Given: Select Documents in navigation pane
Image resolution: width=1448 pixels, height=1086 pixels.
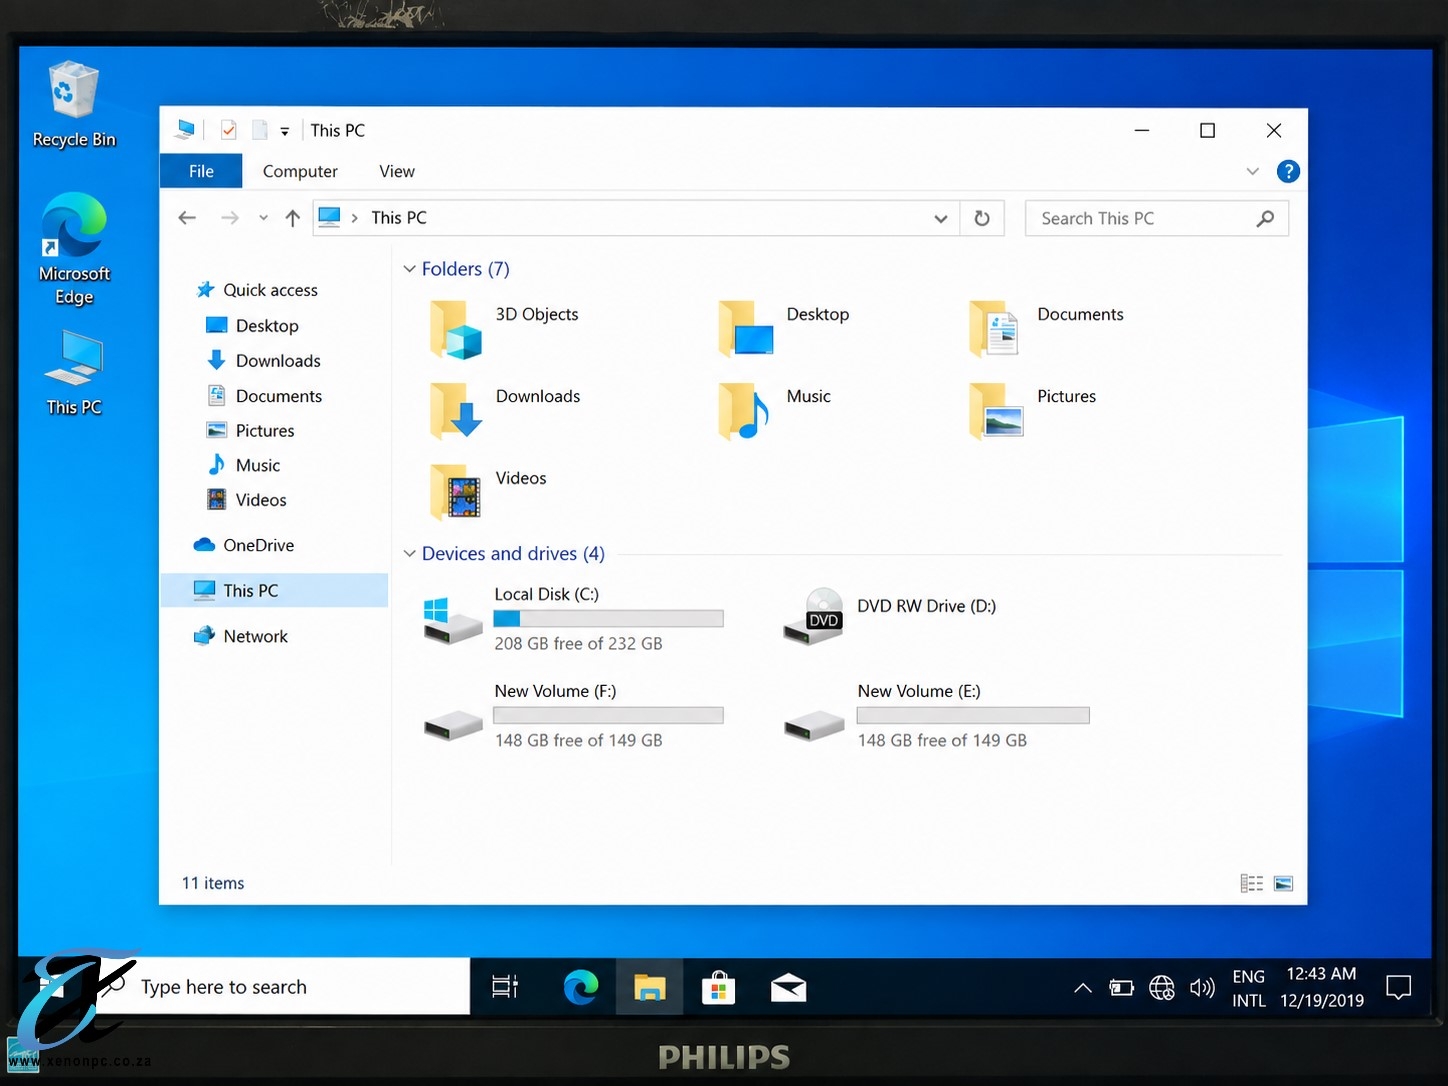Looking at the screenshot, I should 264,396.
